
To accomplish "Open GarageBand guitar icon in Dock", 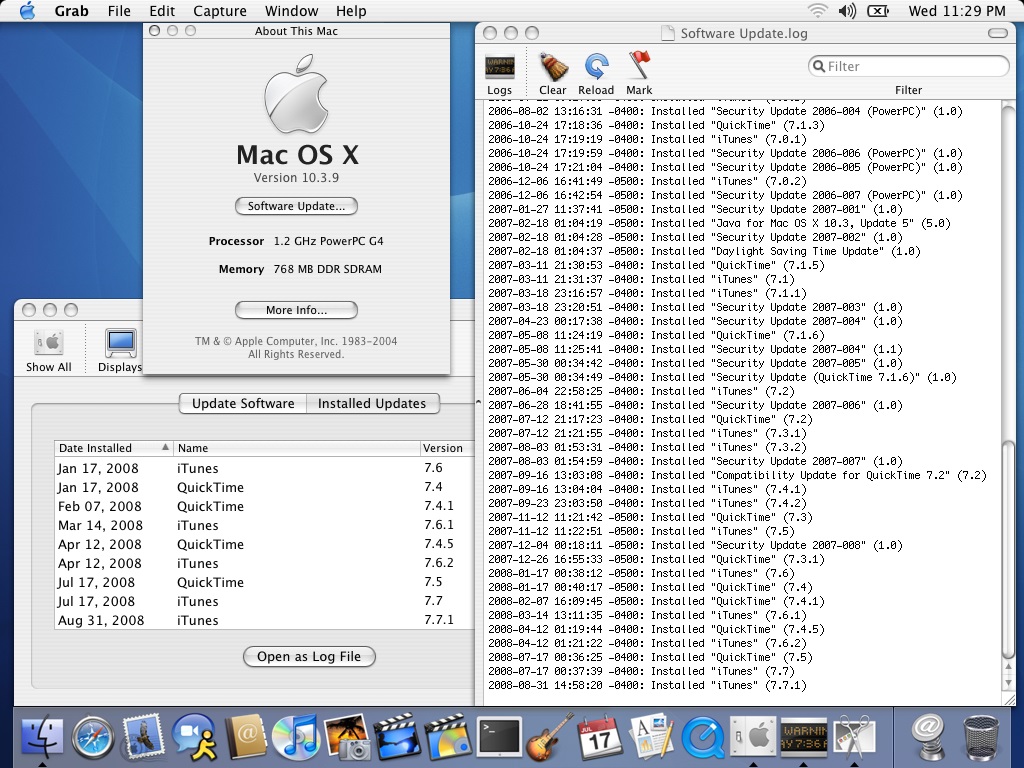I will 549,737.
